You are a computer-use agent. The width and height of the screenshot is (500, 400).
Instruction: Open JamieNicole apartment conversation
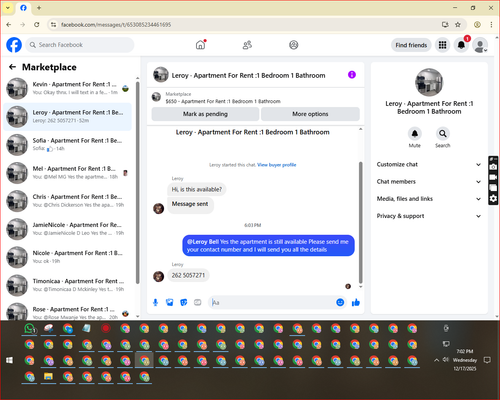(68, 229)
